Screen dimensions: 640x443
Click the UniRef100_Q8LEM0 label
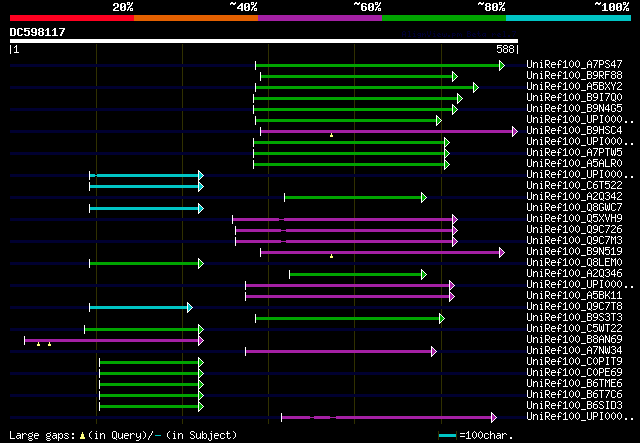click(574, 263)
